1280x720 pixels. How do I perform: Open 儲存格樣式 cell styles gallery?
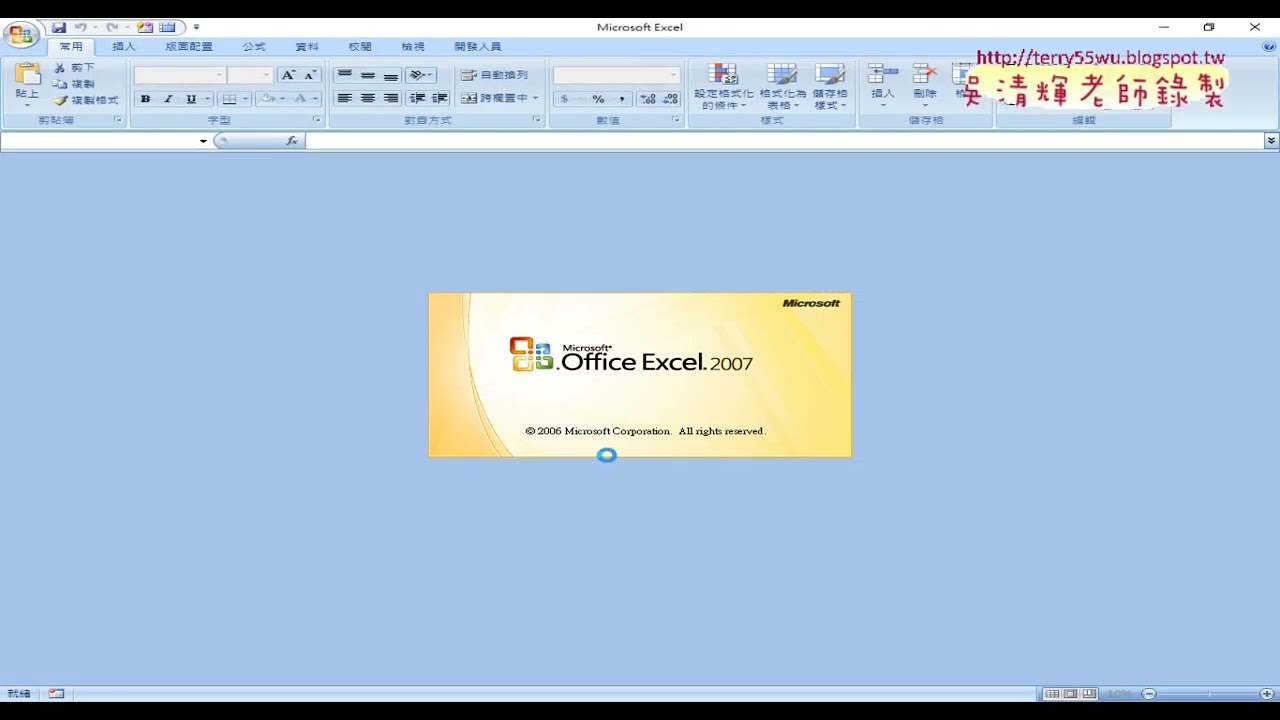click(830, 87)
